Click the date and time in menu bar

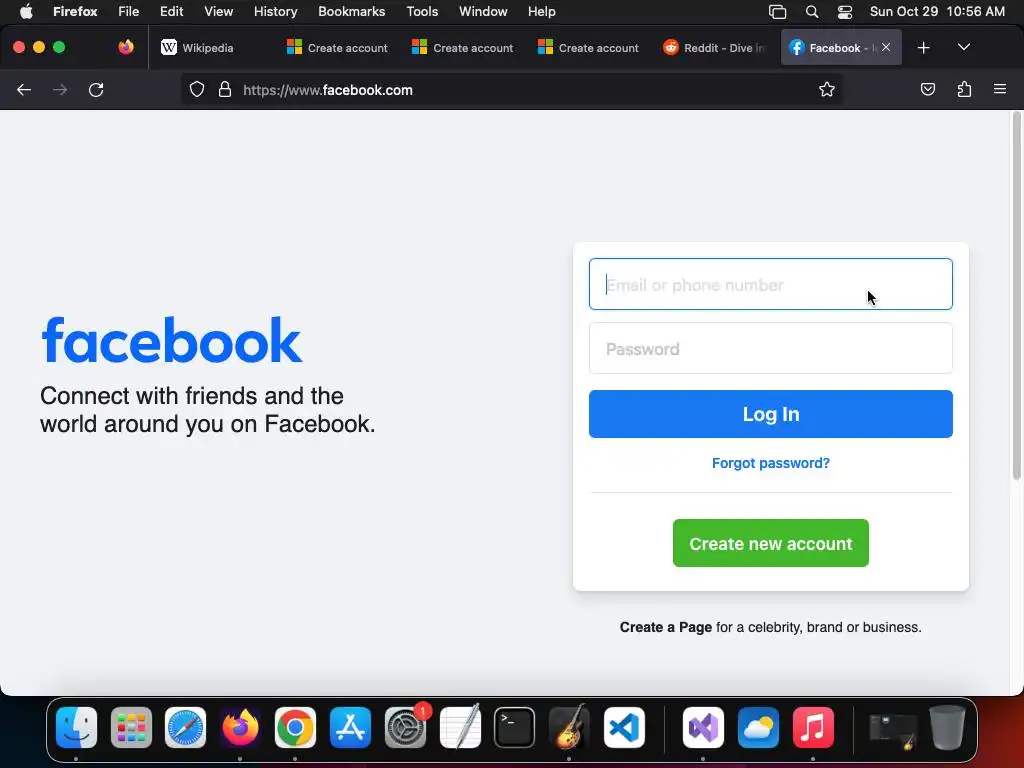[x=937, y=11]
